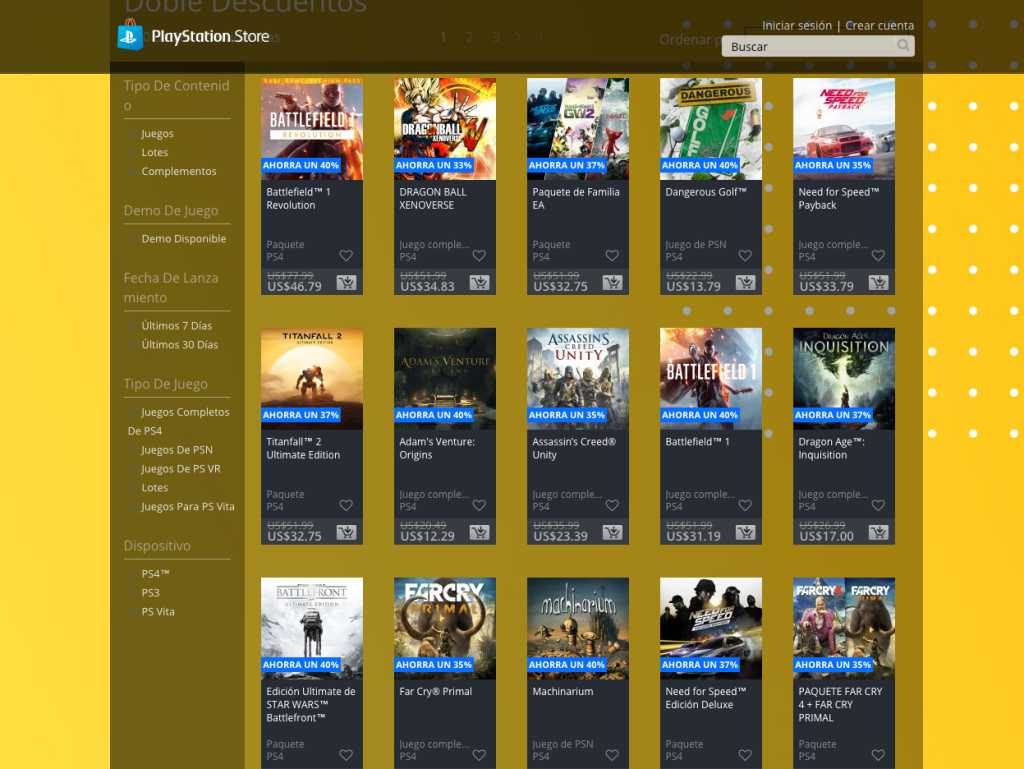
Task: Add Dangerous Golf to cart
Action: (745, 283)
